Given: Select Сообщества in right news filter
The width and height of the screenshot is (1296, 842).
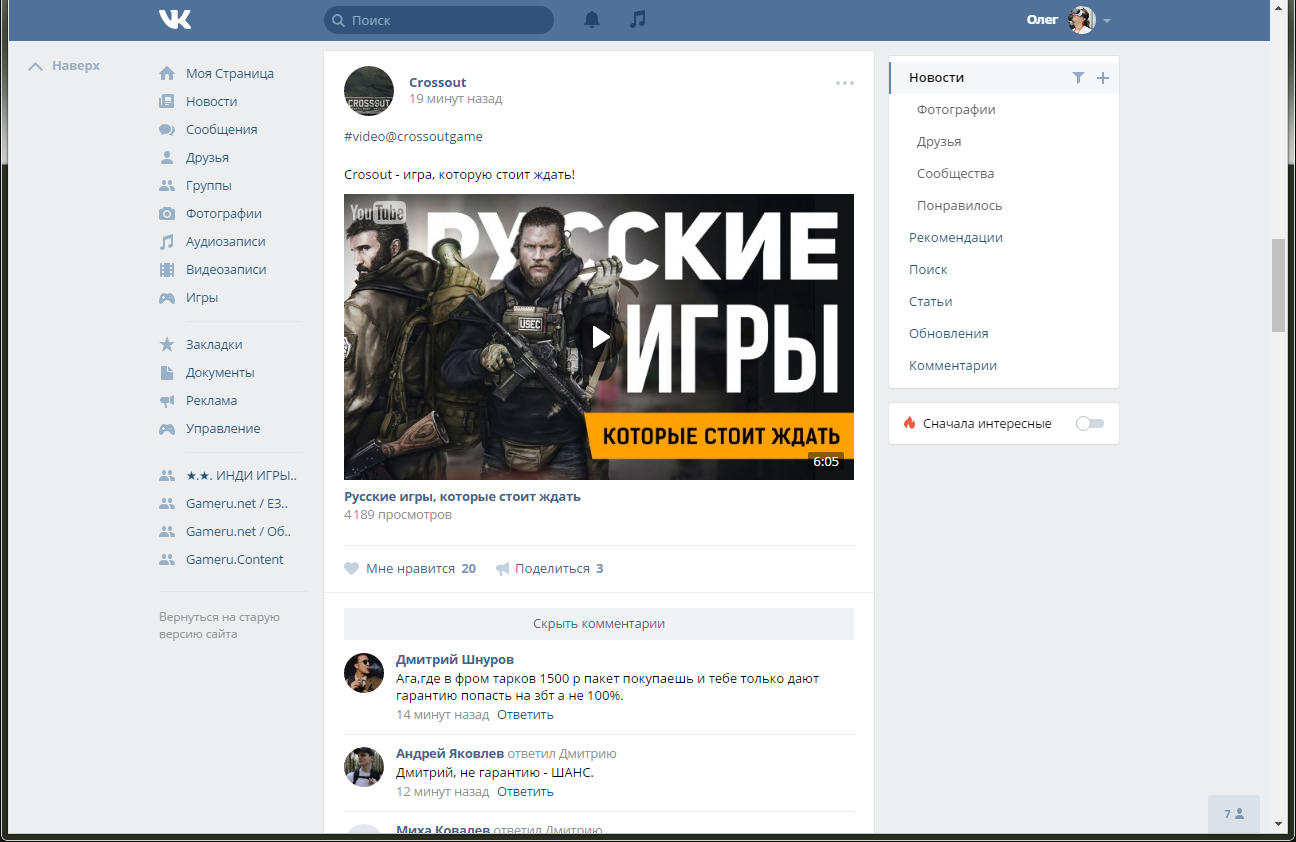Looking at the screenshot, I should pyautogui.click(x=955, y=173).
